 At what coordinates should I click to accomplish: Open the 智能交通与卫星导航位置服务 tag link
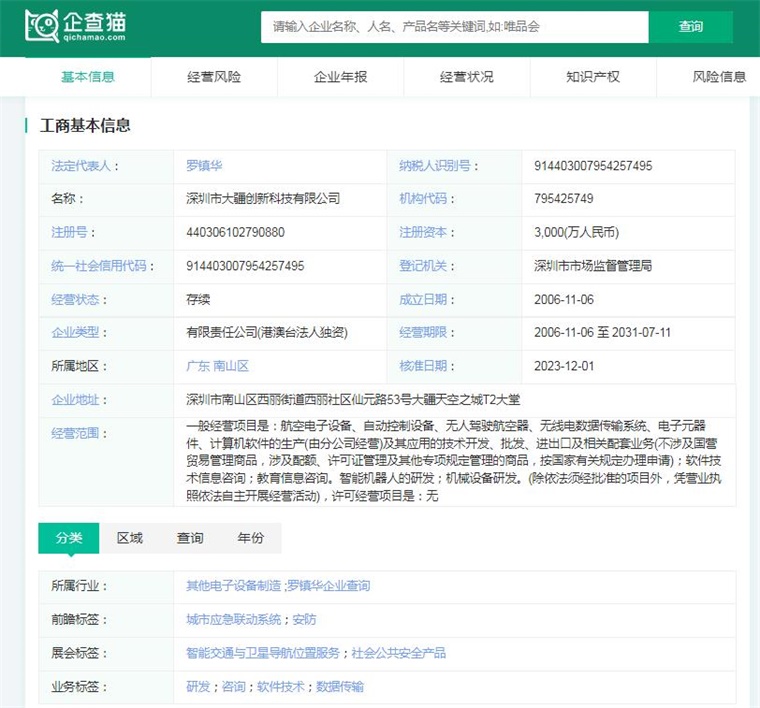coord(263,653)
